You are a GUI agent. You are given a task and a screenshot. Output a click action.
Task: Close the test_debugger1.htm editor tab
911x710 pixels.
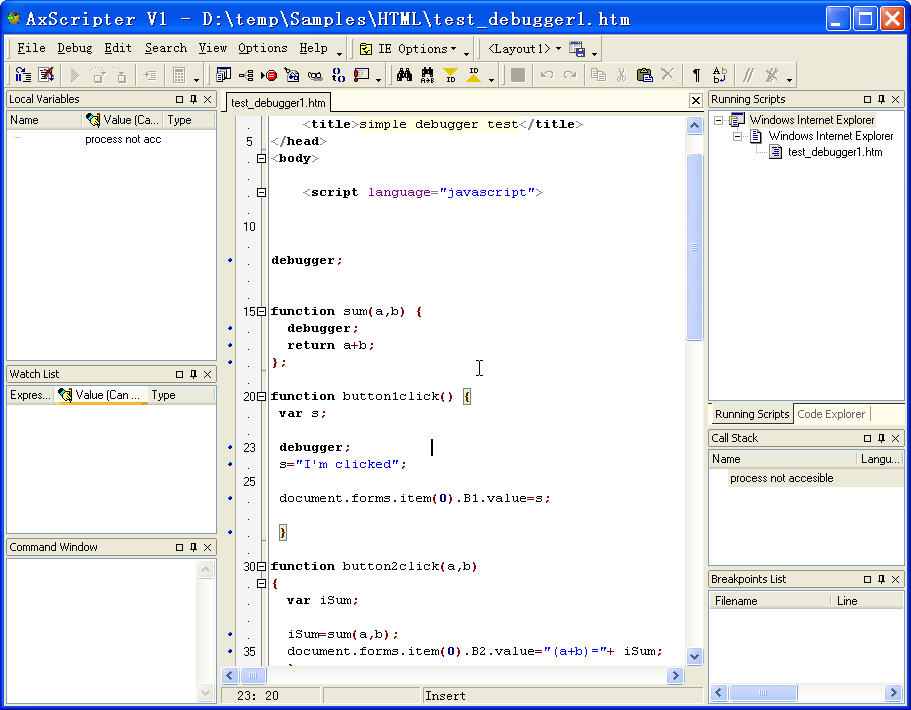click(x=696, y=101)
